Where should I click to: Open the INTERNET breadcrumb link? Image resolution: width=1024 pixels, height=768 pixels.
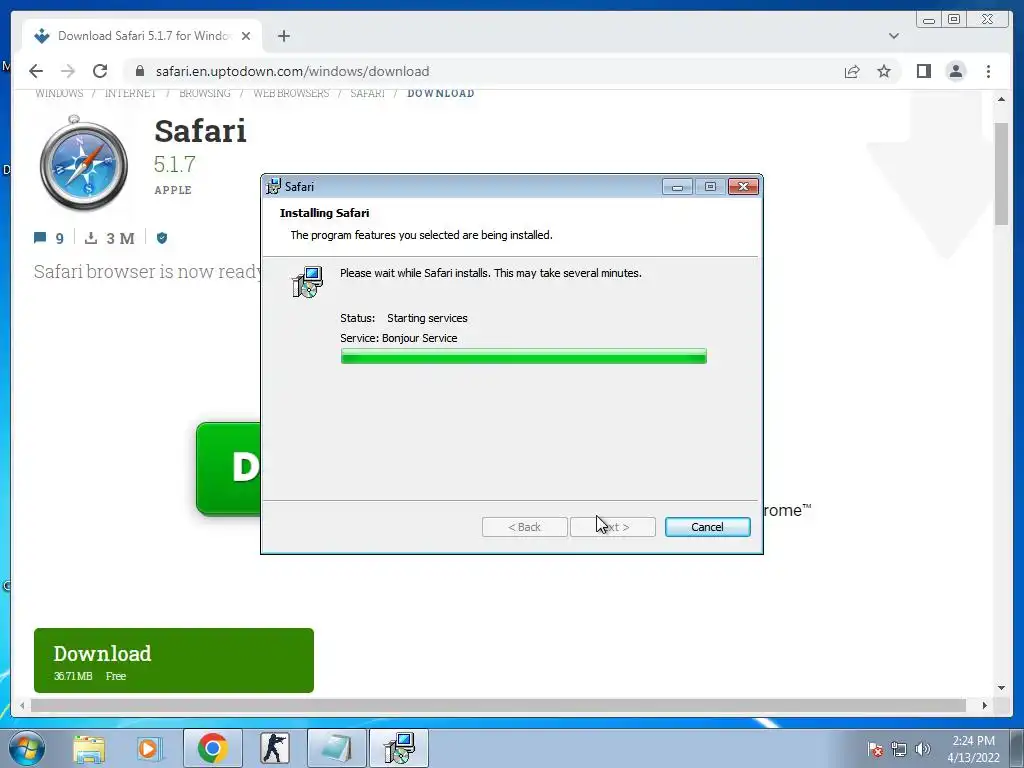(x=131, y=93)
